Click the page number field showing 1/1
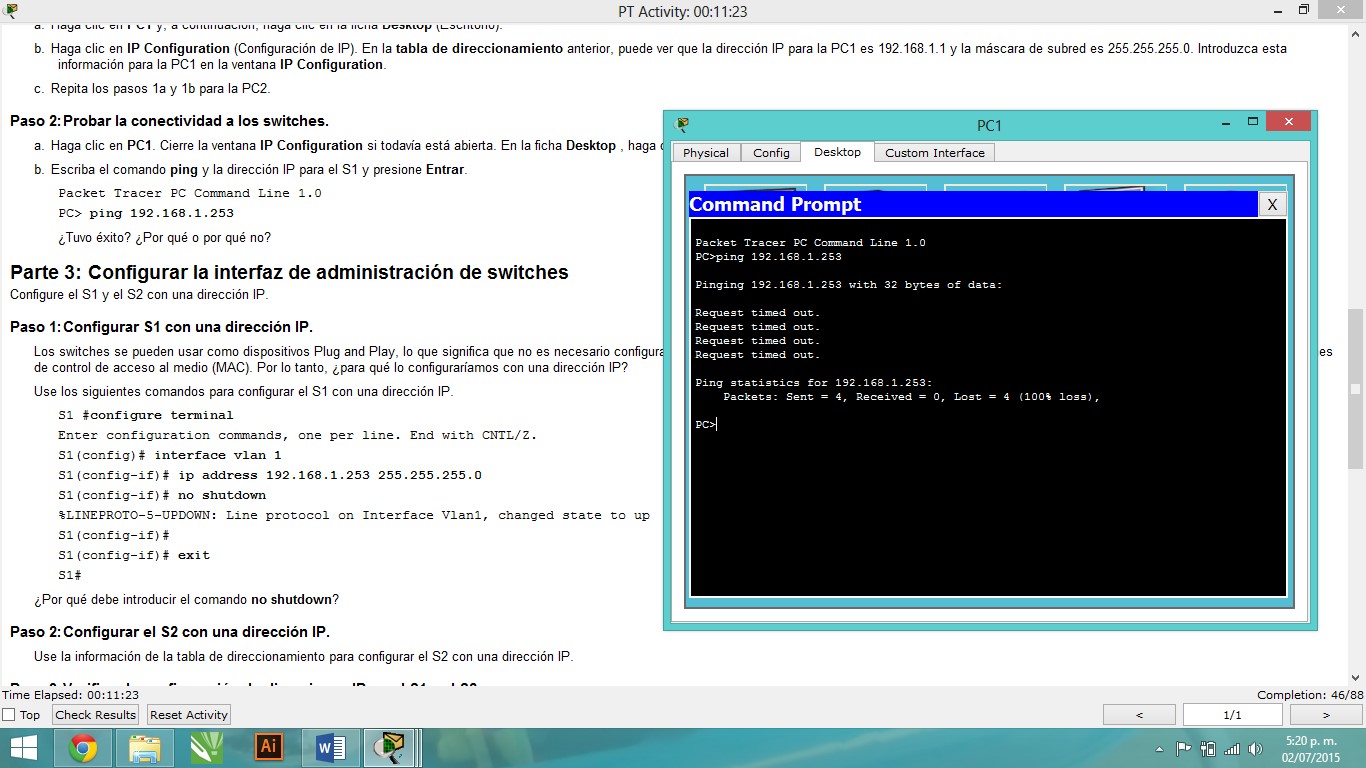The image size is (1366, 768). tap(1232, 714)
